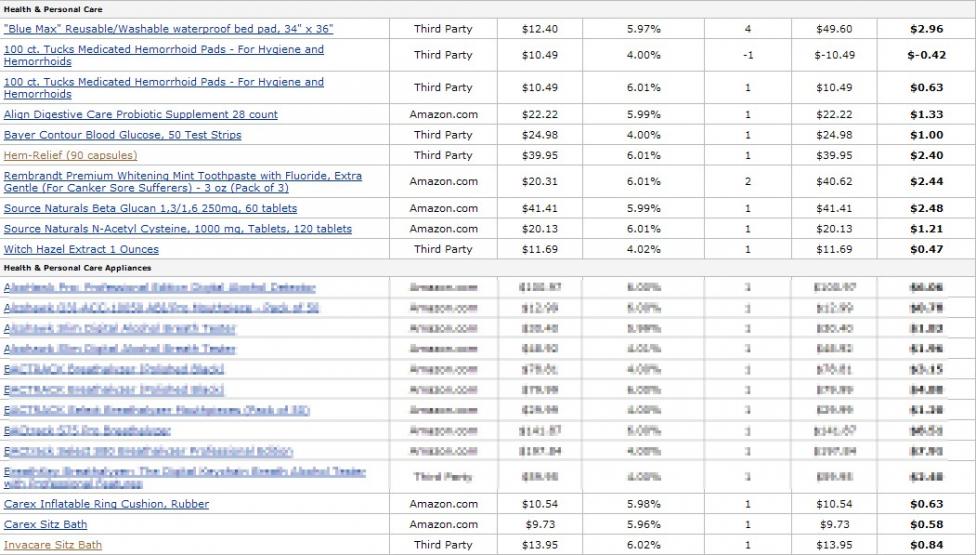Open the Carex Sitz Bath link
The height and width of the screenshot is (555, 976).
click(x=45, y=525)
